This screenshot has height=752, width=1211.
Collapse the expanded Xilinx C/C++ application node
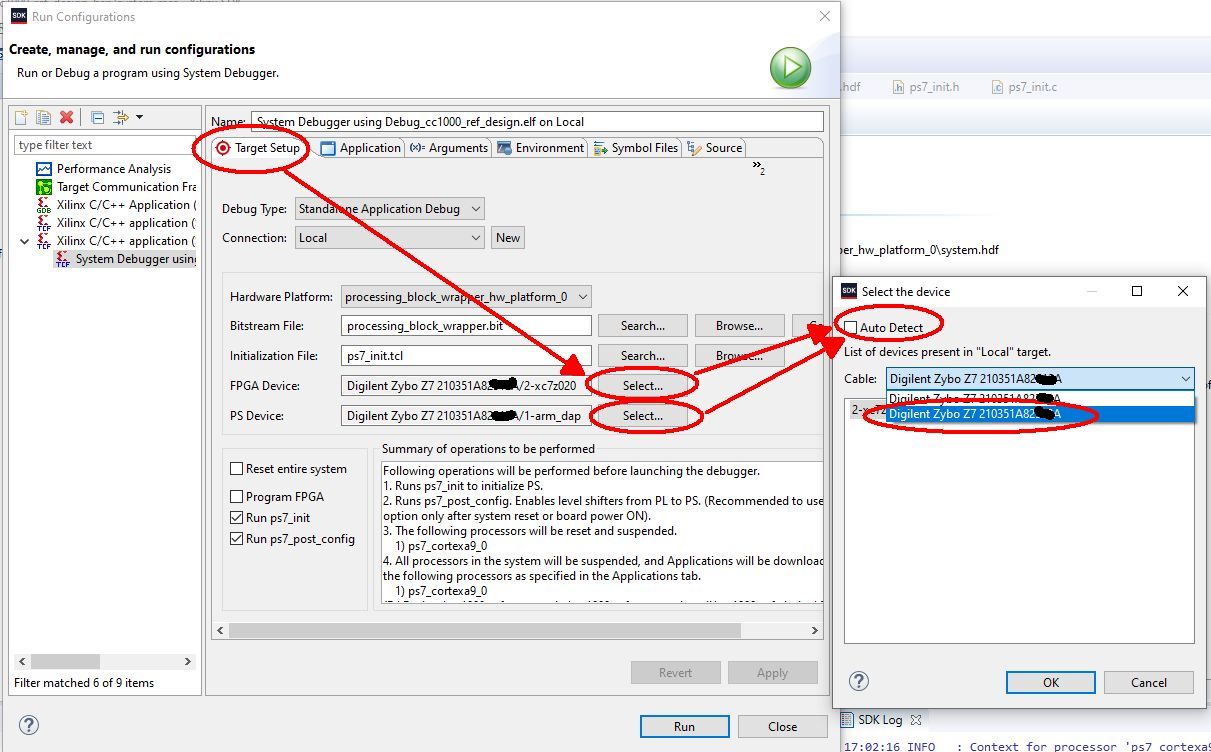click(x=25, y=241)
